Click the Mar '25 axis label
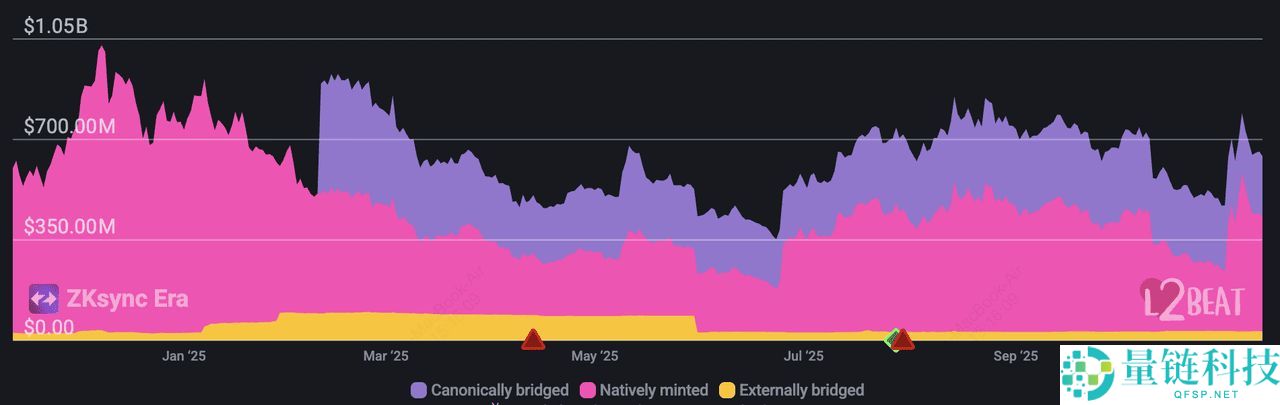 [387, 355]
